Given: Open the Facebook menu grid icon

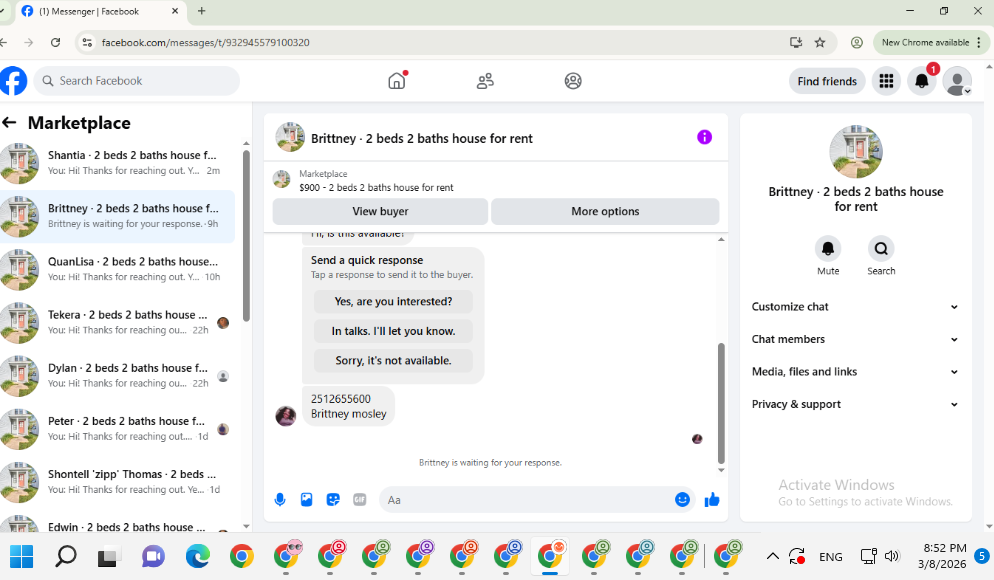Looking at the screenshot, I should pos(886,81).
